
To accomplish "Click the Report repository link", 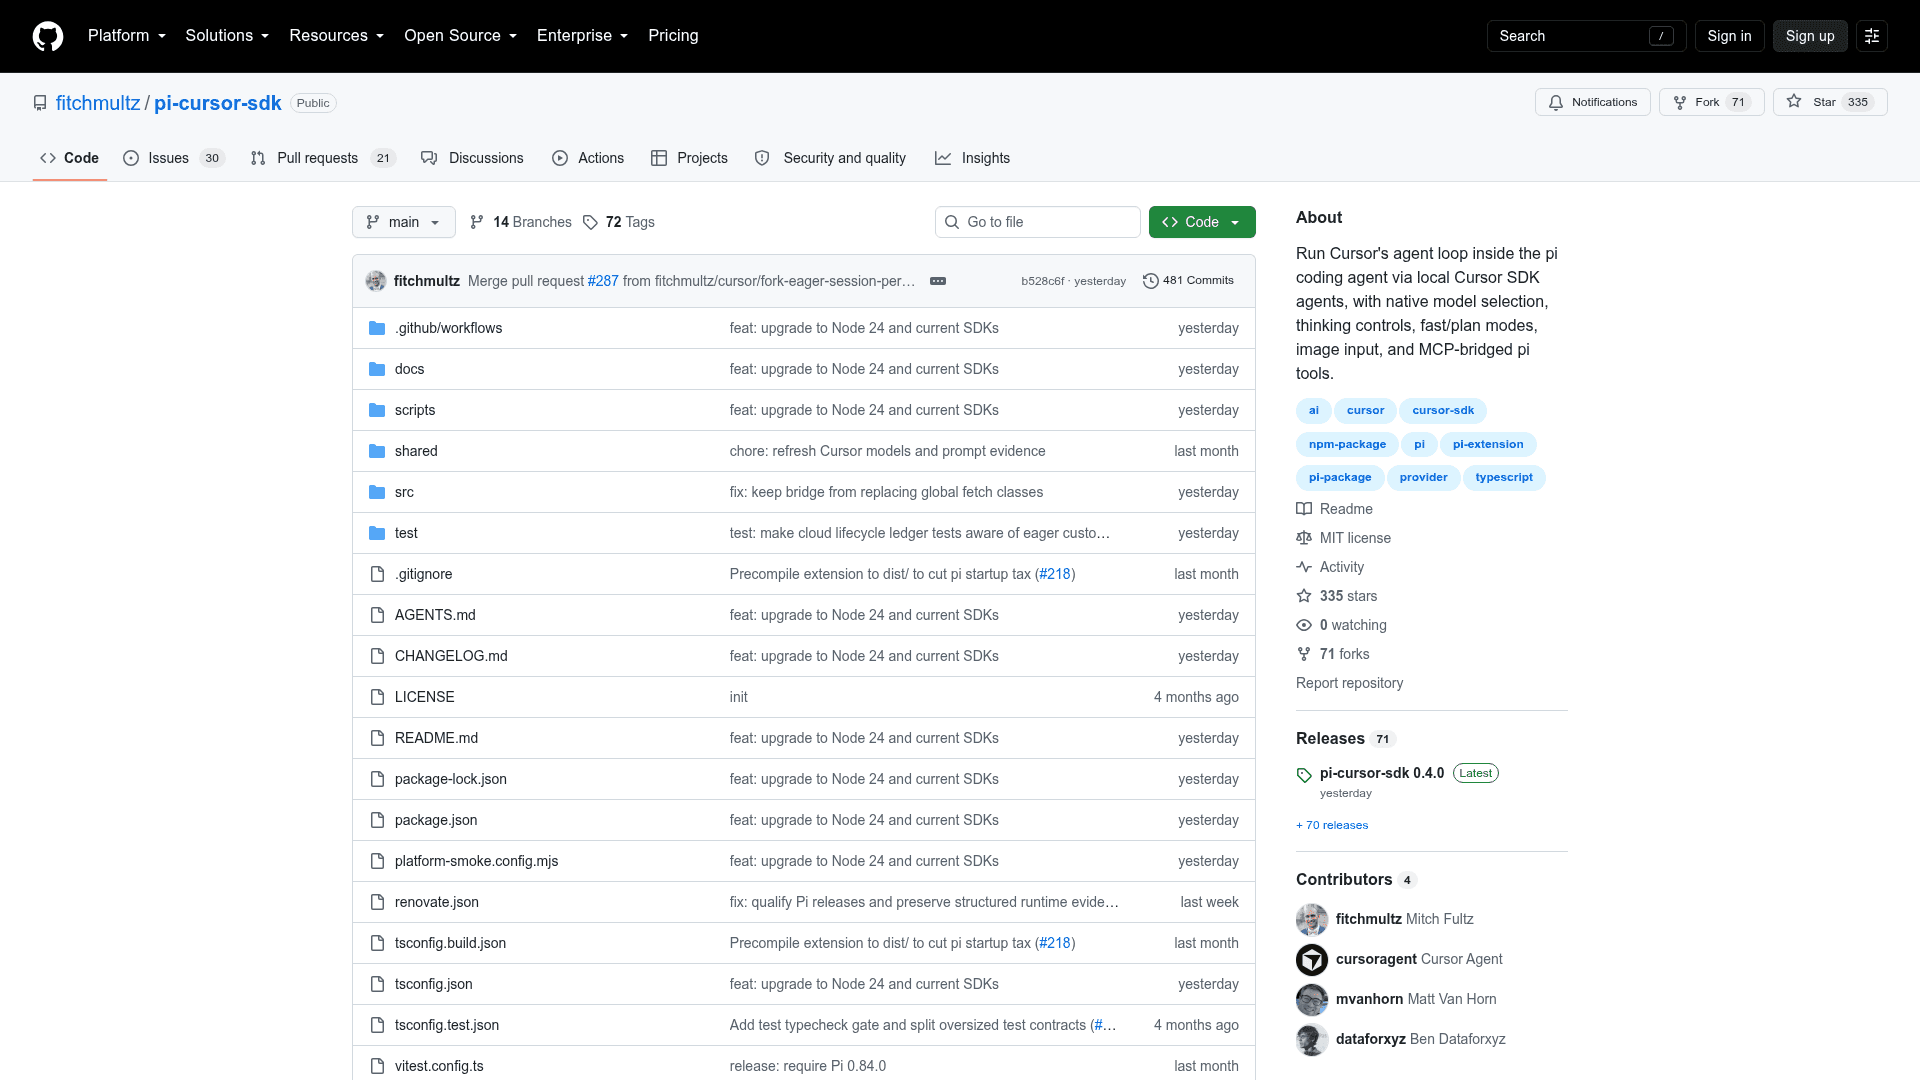I will [x=1349, y=683].
